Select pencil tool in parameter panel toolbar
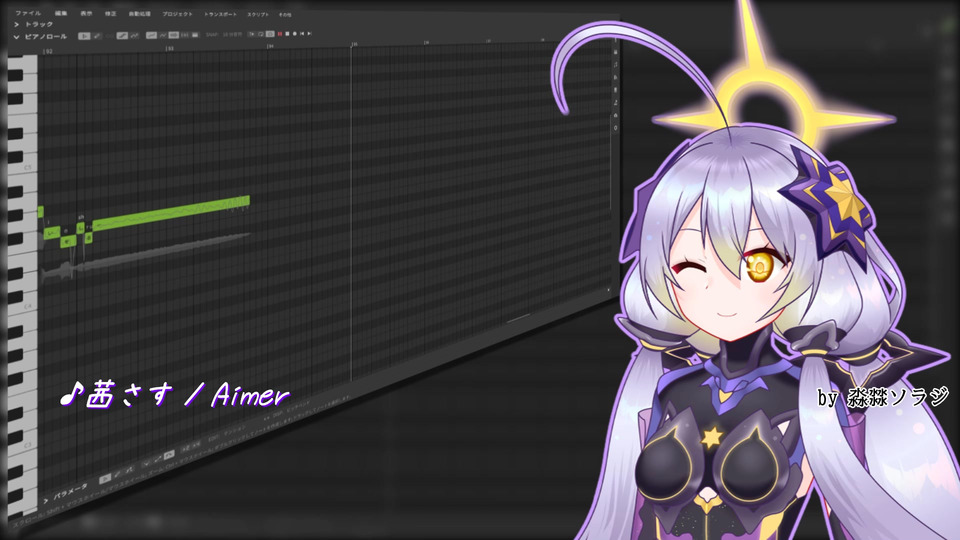The height and width of the screenshot is (540, 960). (x=117, y=474)
